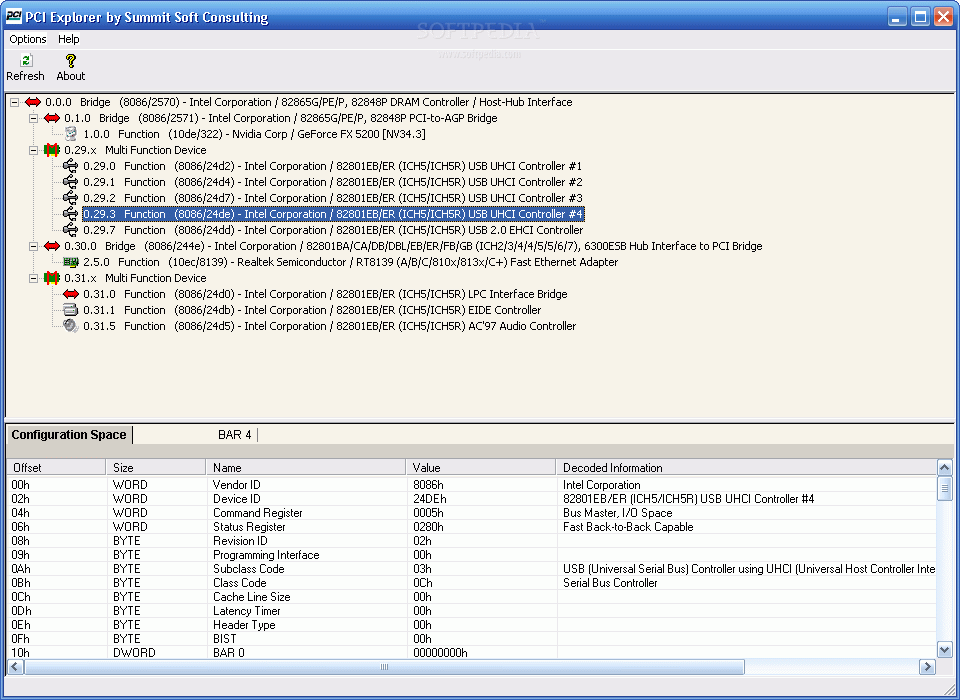
Task: Select the 0.29.2 USB UHCI Controller #3 row
Action: click(x=332, y=198)
